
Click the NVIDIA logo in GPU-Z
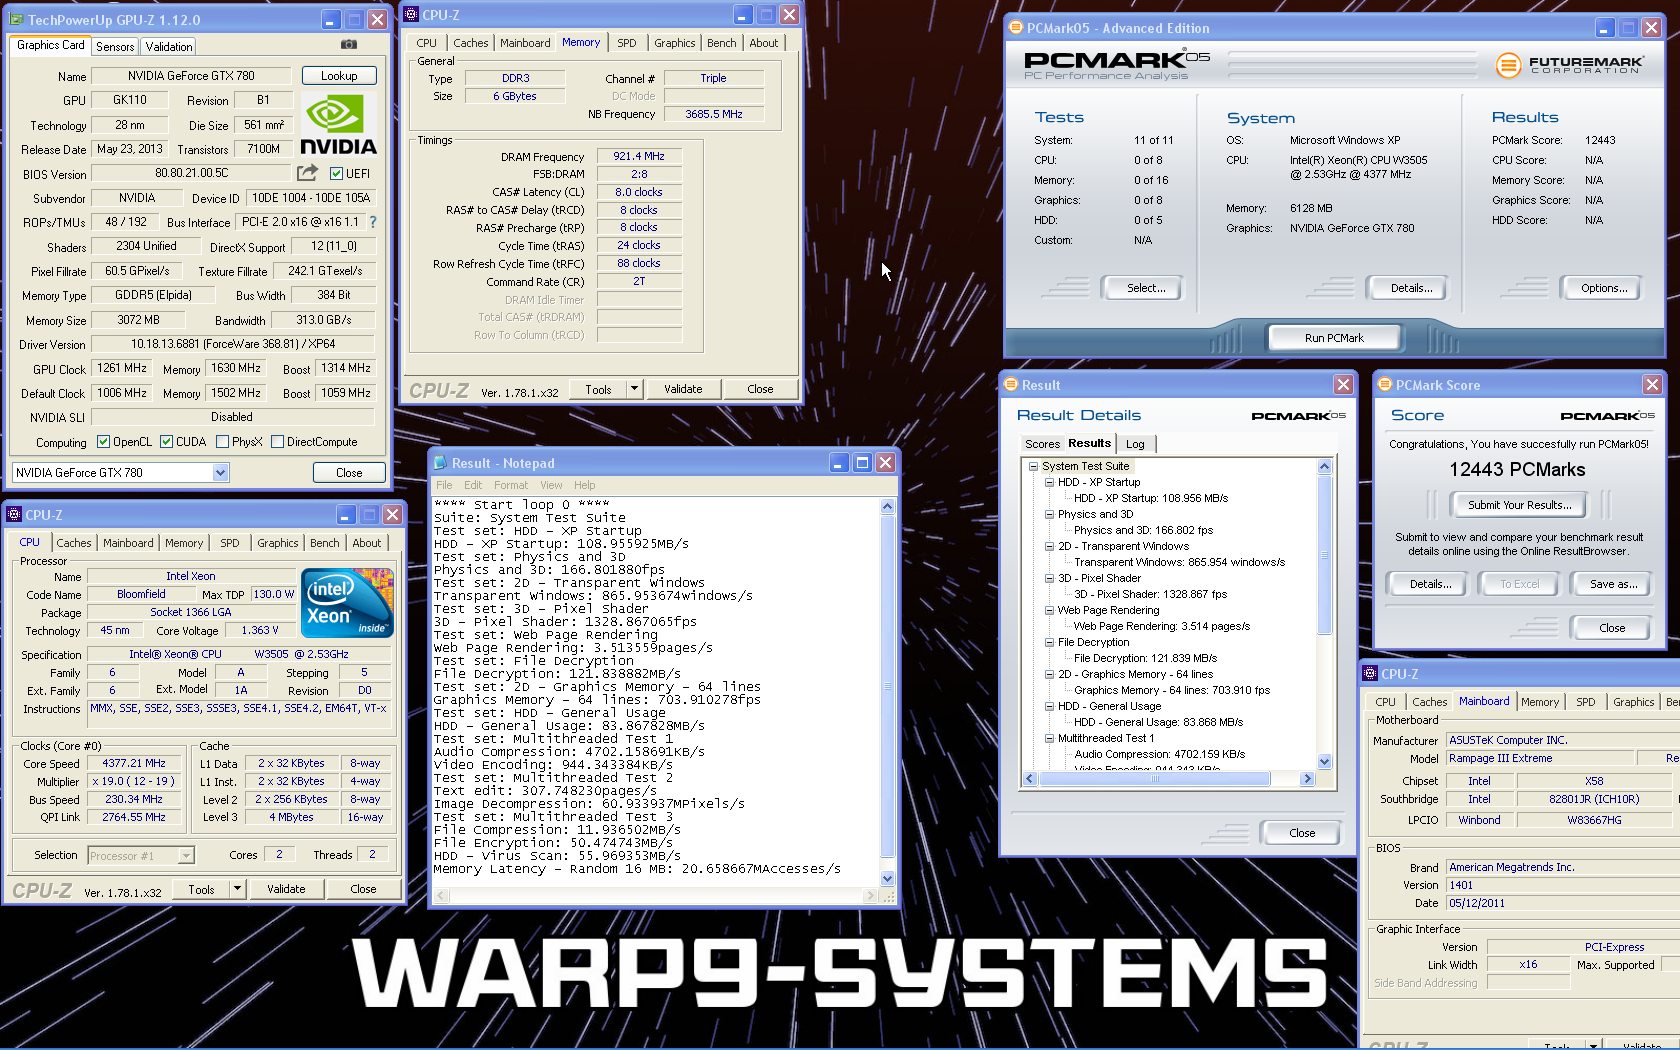[x=338, y=125]
